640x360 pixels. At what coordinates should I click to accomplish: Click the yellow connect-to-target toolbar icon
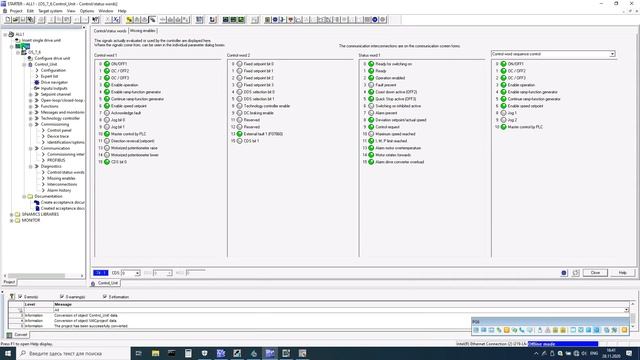click(x=129, y=20)
